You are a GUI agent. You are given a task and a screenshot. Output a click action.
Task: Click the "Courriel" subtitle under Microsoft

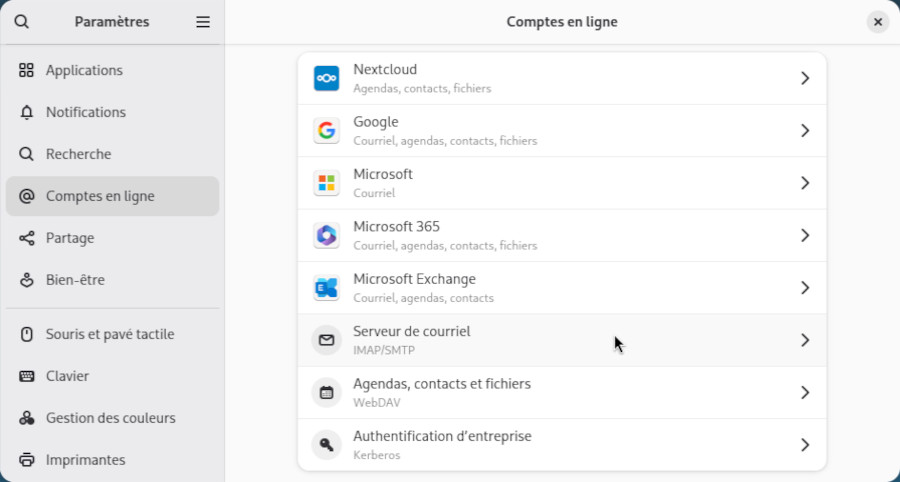point(374,193)
